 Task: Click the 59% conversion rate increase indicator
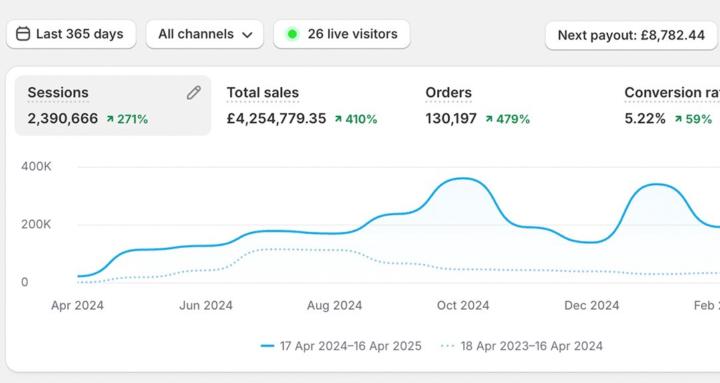tap(693, 119)
